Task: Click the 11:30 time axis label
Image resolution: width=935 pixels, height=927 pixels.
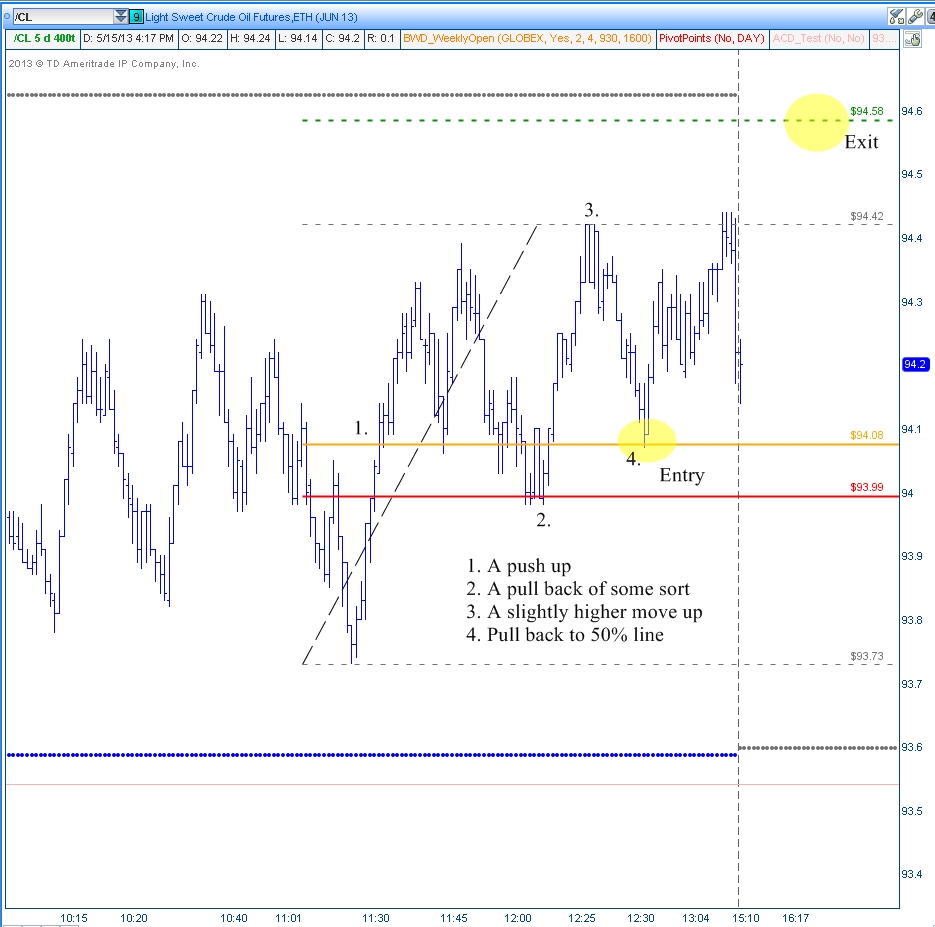Action: tap(375, 917)
